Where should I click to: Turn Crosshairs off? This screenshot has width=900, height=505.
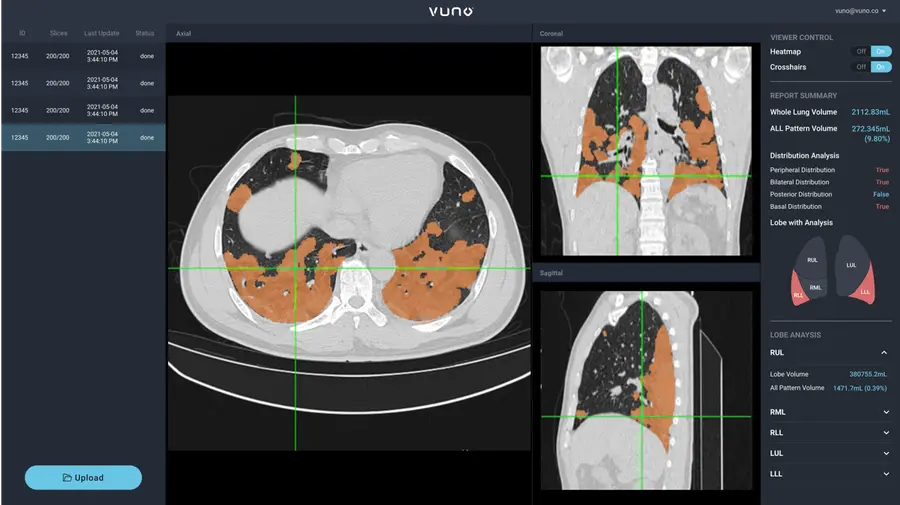[859, 67]
